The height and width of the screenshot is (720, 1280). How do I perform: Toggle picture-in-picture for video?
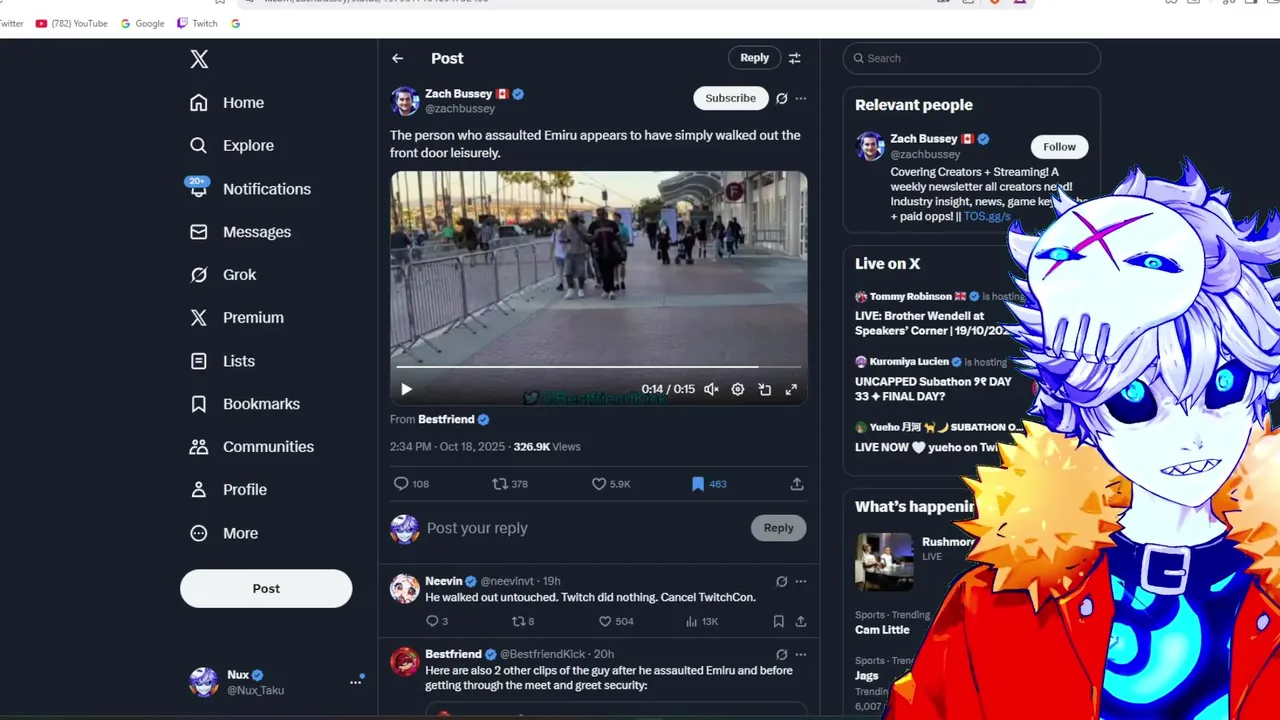click(x=765, y=389)
